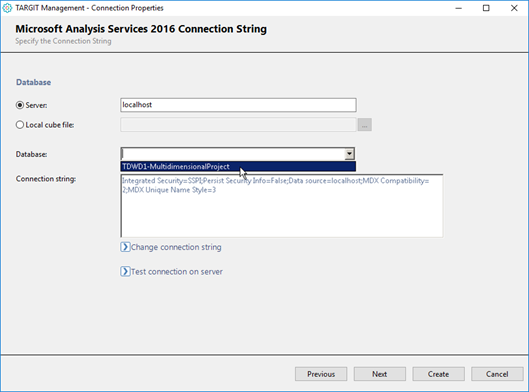Click the Change connection string link text
Screen dimensions: 529x392
pos(176,247)
